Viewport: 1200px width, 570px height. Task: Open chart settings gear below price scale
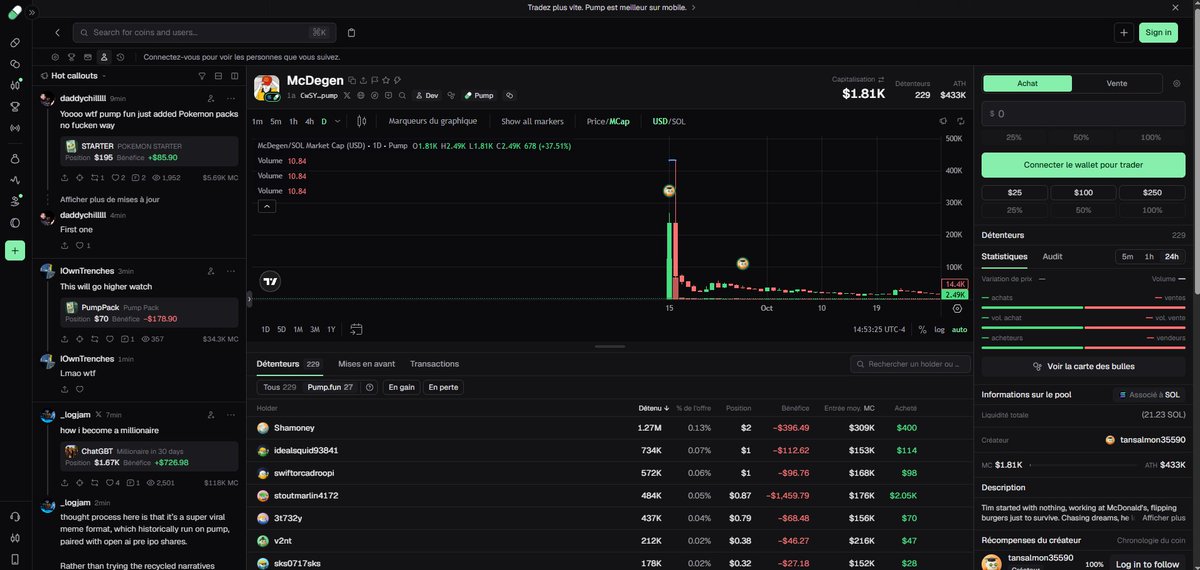click(957, 309)
